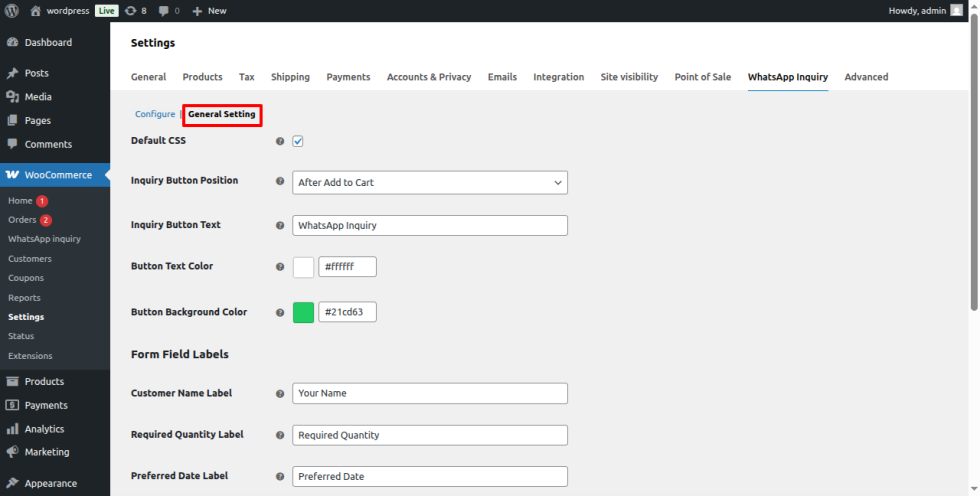The height and width of the screenshot is (496, 980).
Task: Open the updates icon showing 8
Action: pyautogui.click(x=130, y=11)
